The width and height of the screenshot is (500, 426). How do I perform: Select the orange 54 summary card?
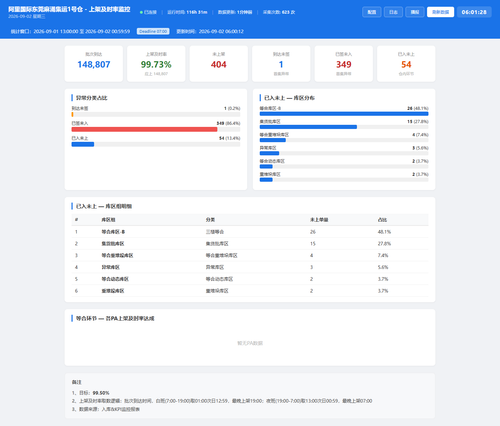click(406, 64)
